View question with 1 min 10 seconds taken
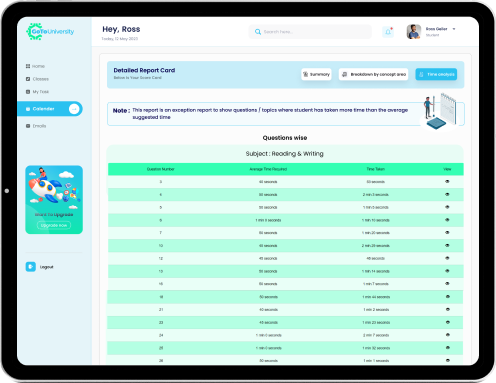The image size is (496, 383). point(447,220)
